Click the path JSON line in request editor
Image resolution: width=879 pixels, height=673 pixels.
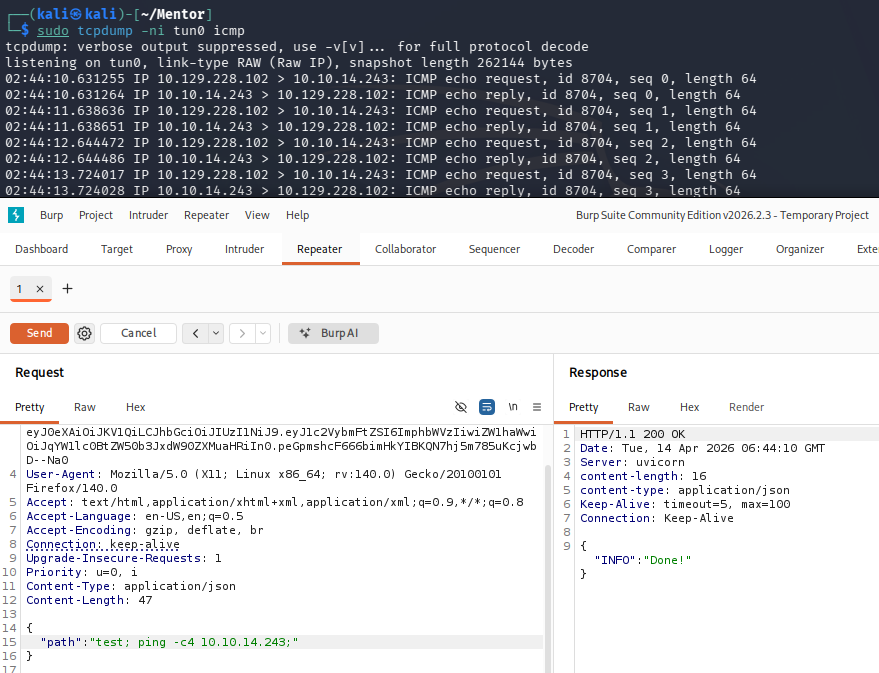[x=170, y=642]
